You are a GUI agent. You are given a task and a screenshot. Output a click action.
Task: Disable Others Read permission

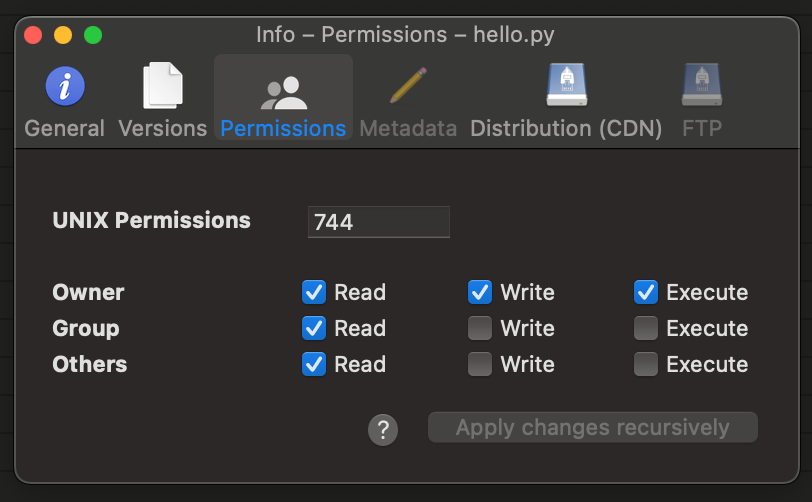[314, 364]
